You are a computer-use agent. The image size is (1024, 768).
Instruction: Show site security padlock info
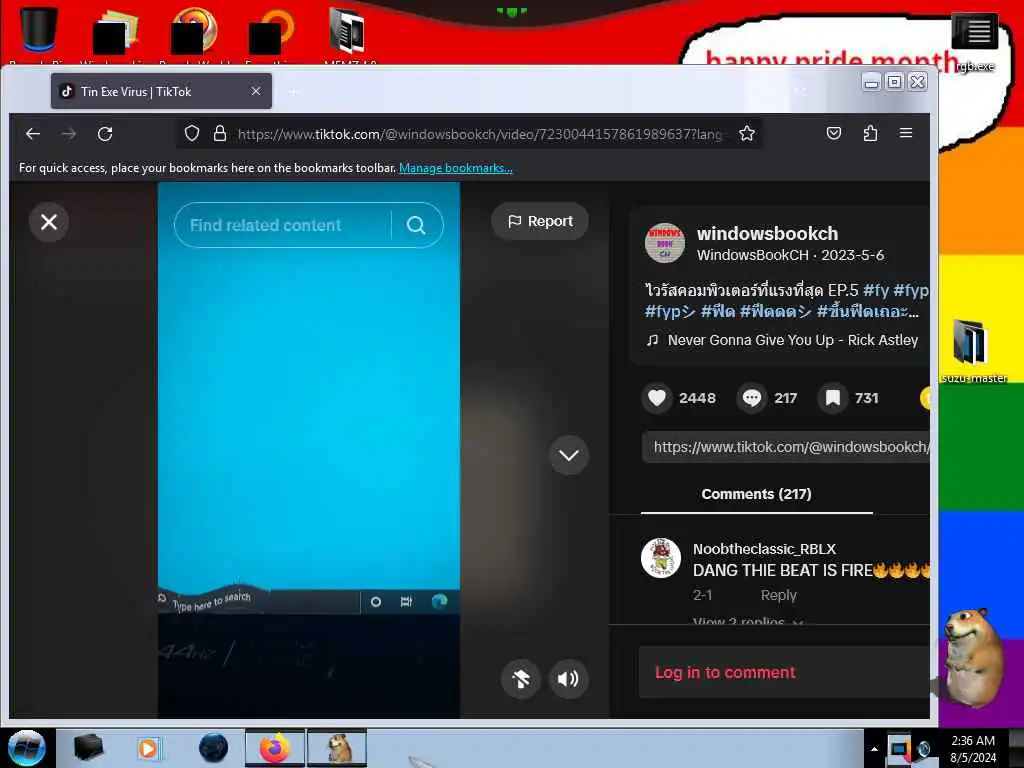220,134
